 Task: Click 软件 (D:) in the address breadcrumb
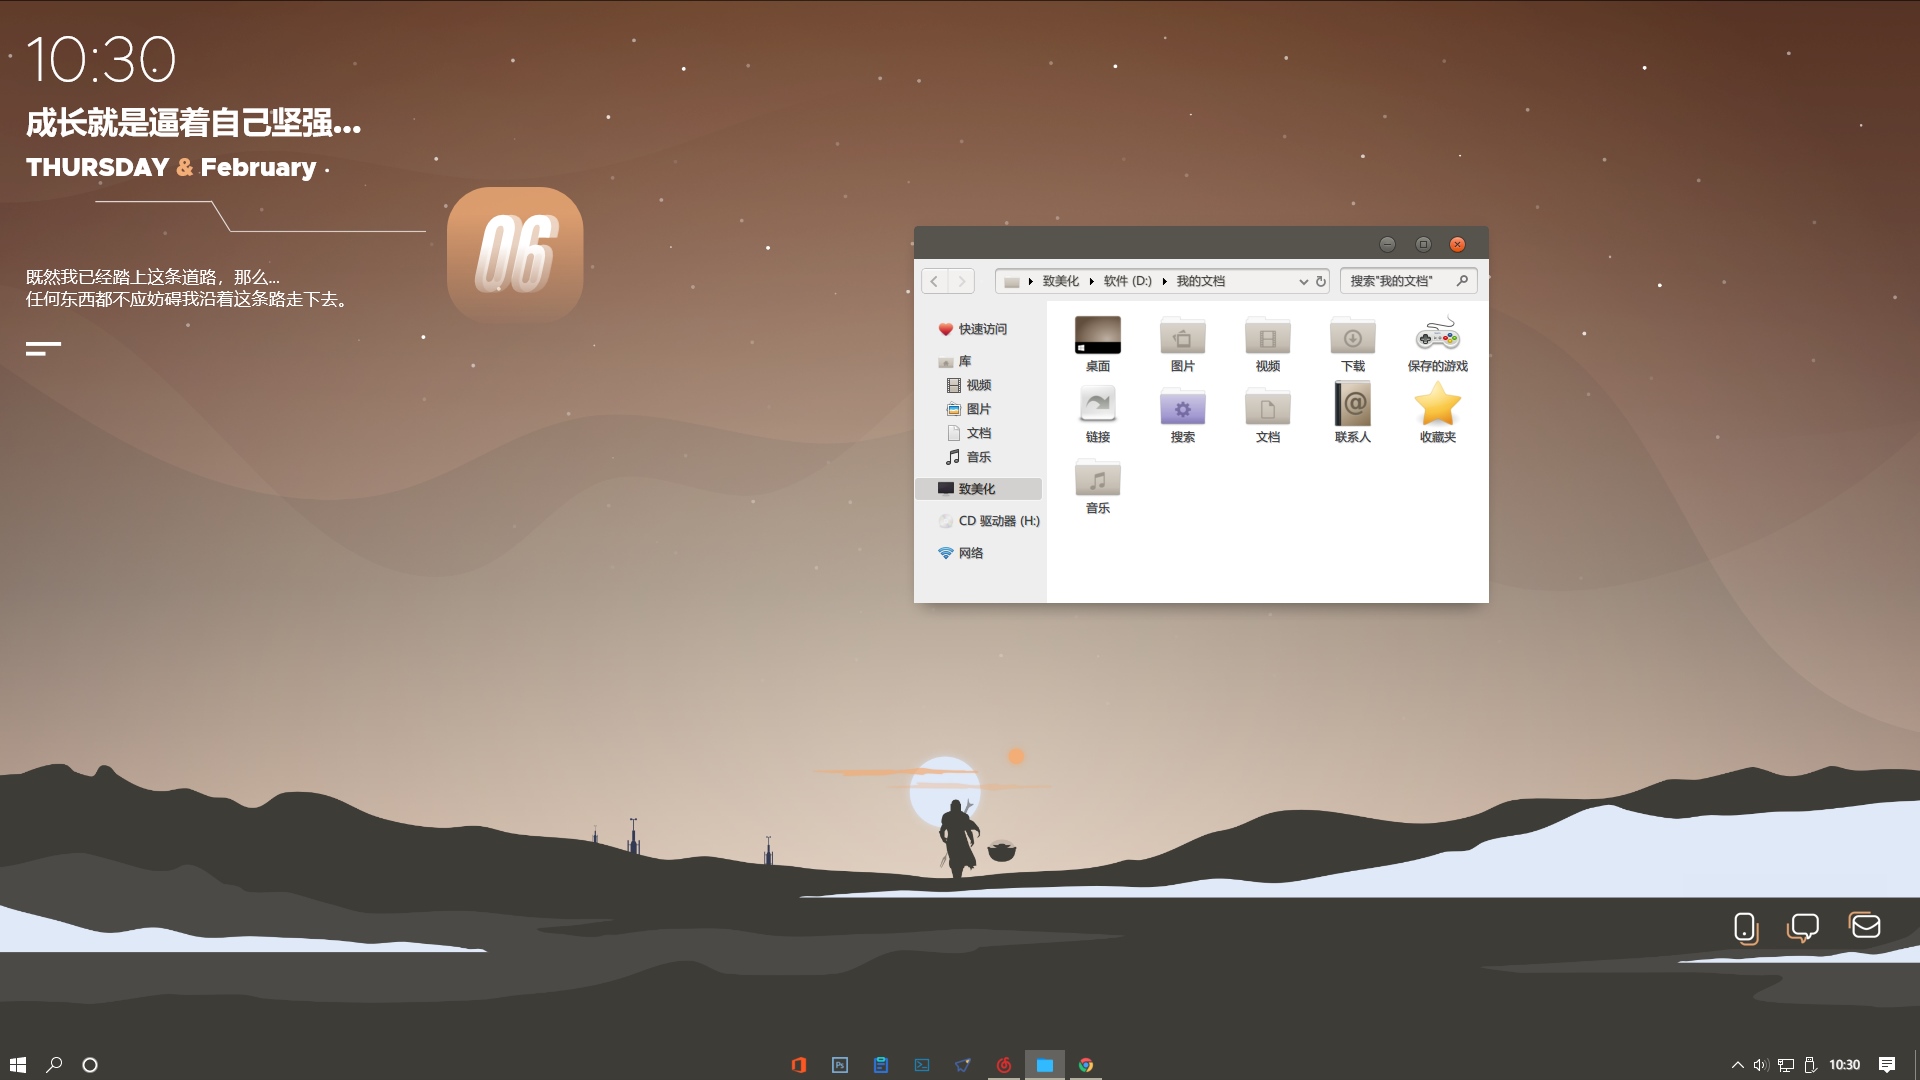(1127, 281)
